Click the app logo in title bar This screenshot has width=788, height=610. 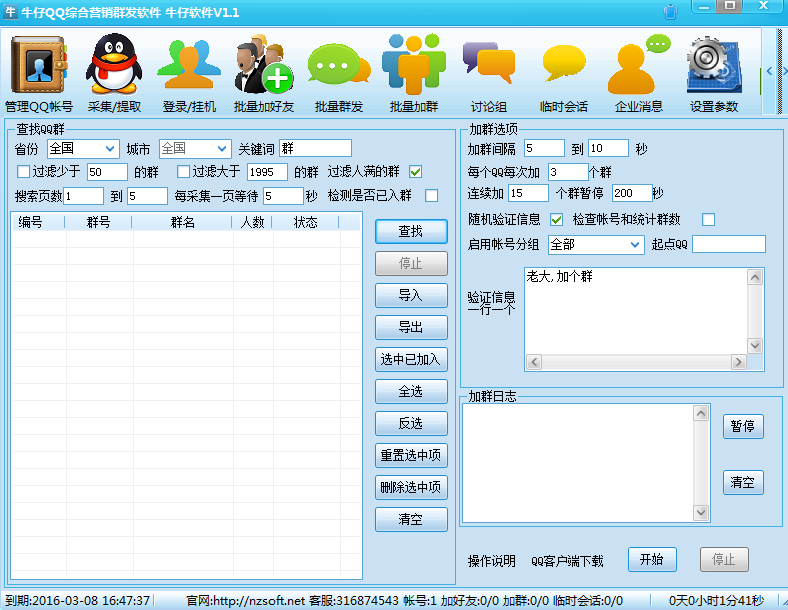click(10, 11)
